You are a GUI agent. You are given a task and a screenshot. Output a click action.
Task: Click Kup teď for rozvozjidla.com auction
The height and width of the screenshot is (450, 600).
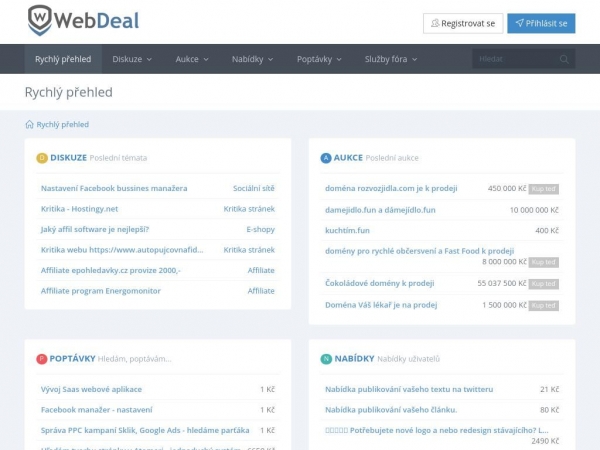(544, 189)
